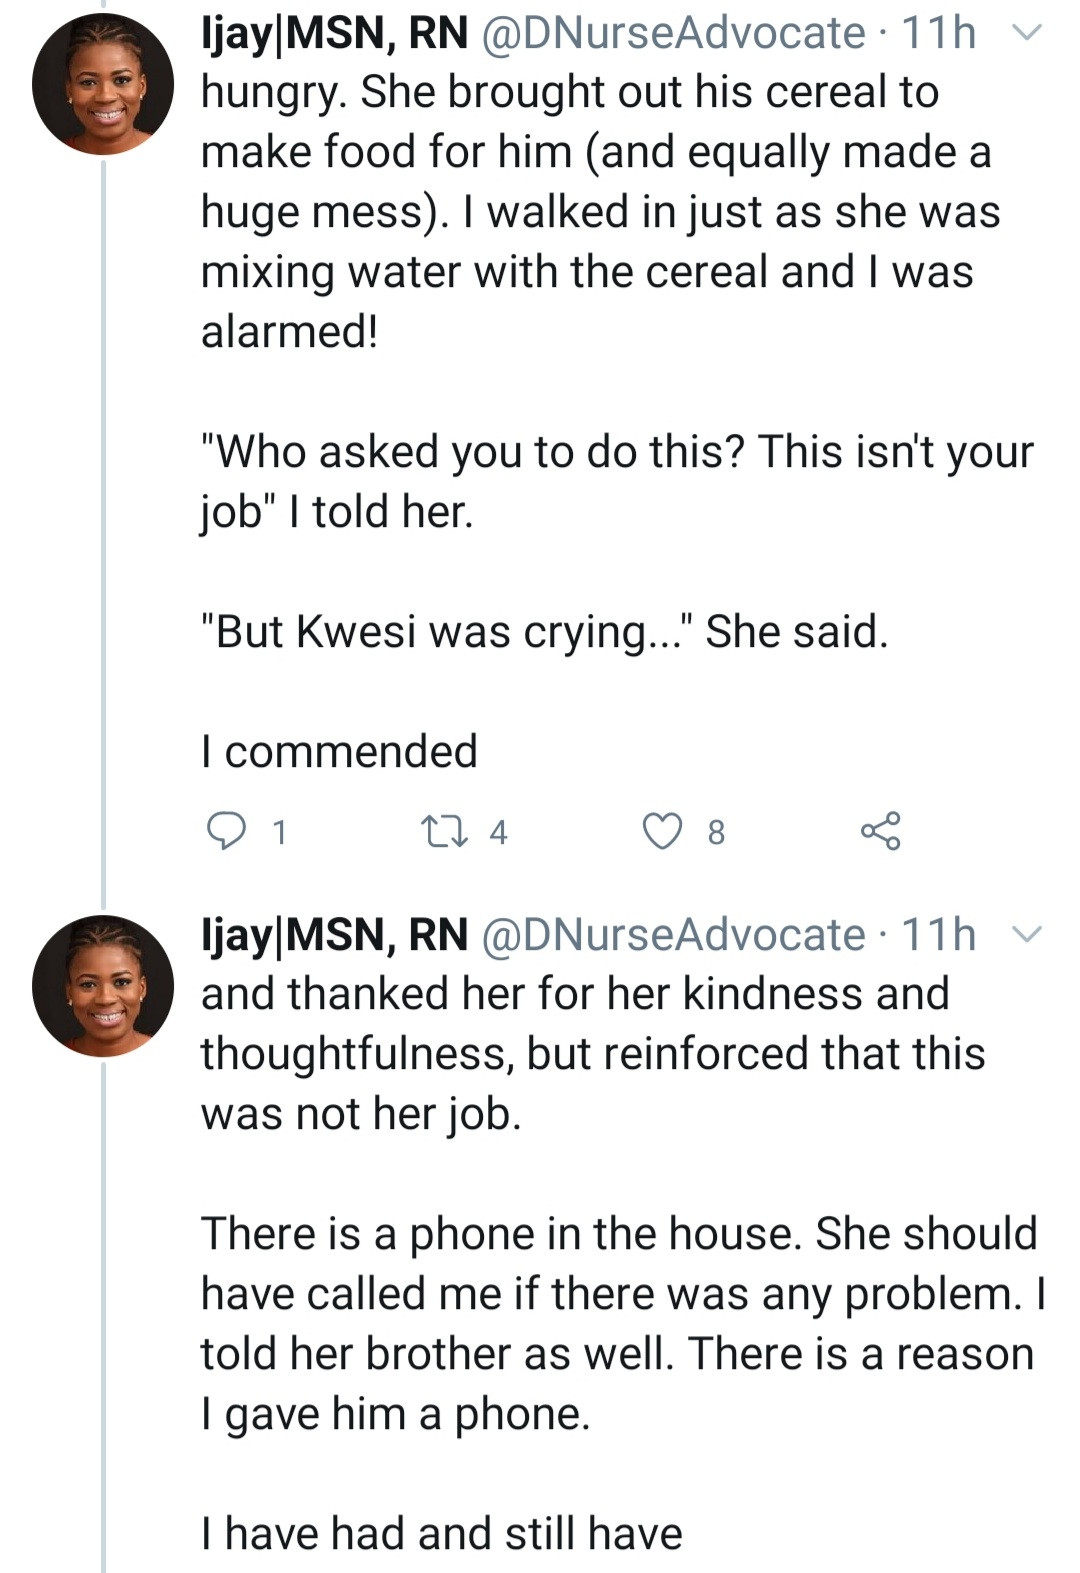Expand the second tweet's options chevron
Image resolution: width=1080 pixels, height=1573 pixels.
(x=1027, y=935)
